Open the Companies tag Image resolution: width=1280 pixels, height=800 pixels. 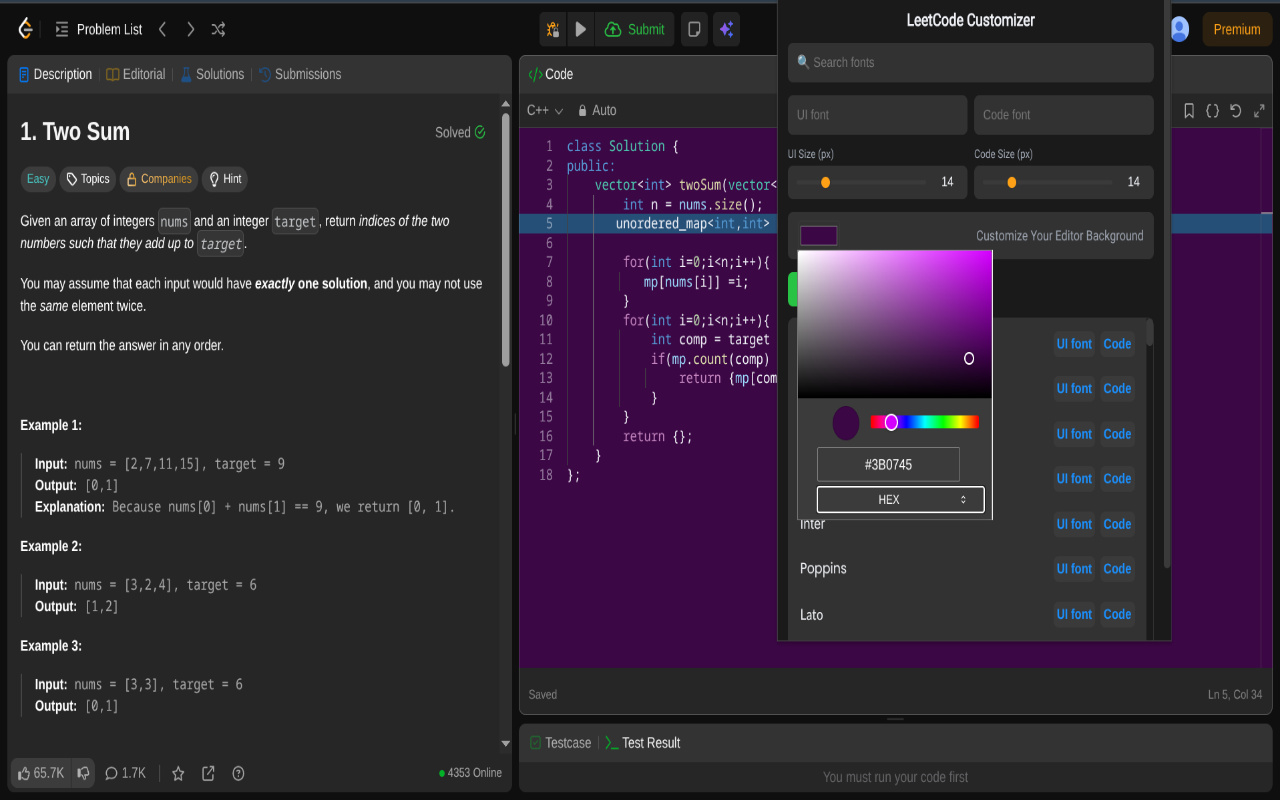[x=159, y=179]
